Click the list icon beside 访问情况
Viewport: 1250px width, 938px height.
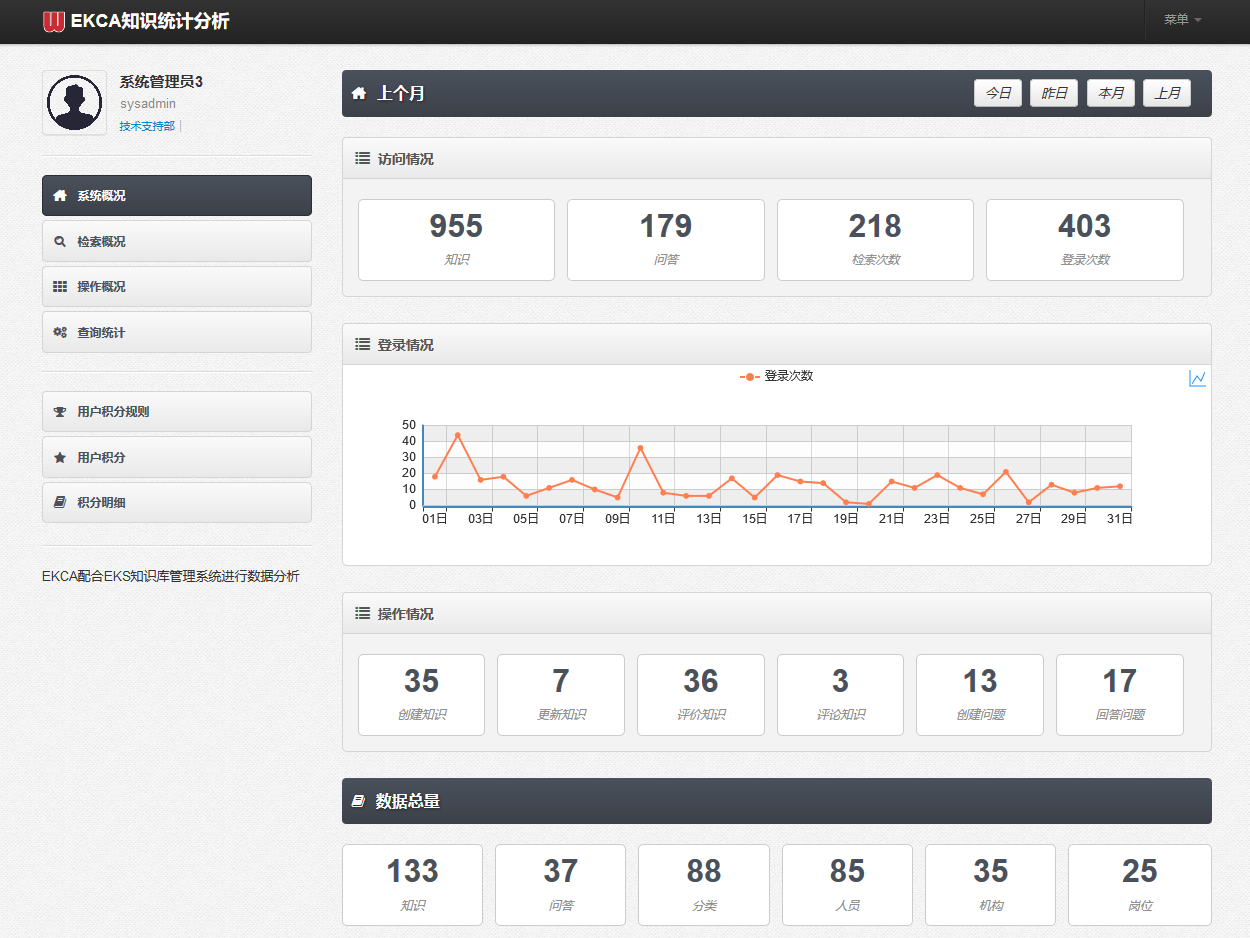[363, 158]
